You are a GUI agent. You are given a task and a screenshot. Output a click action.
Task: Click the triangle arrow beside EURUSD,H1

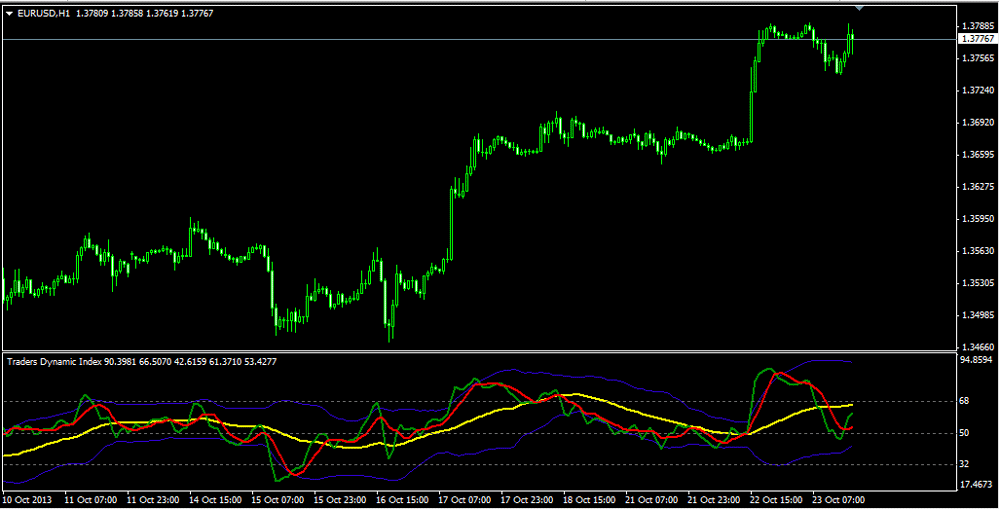pos(9,12)
